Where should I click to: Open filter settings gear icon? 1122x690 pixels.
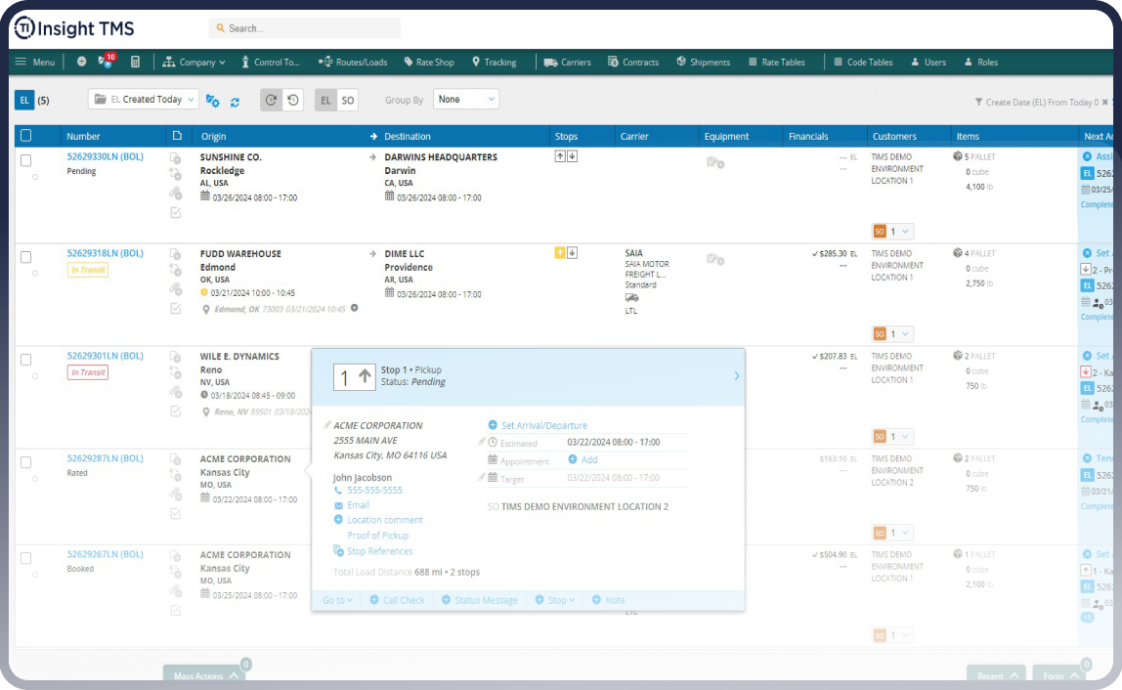pos(212,100)
